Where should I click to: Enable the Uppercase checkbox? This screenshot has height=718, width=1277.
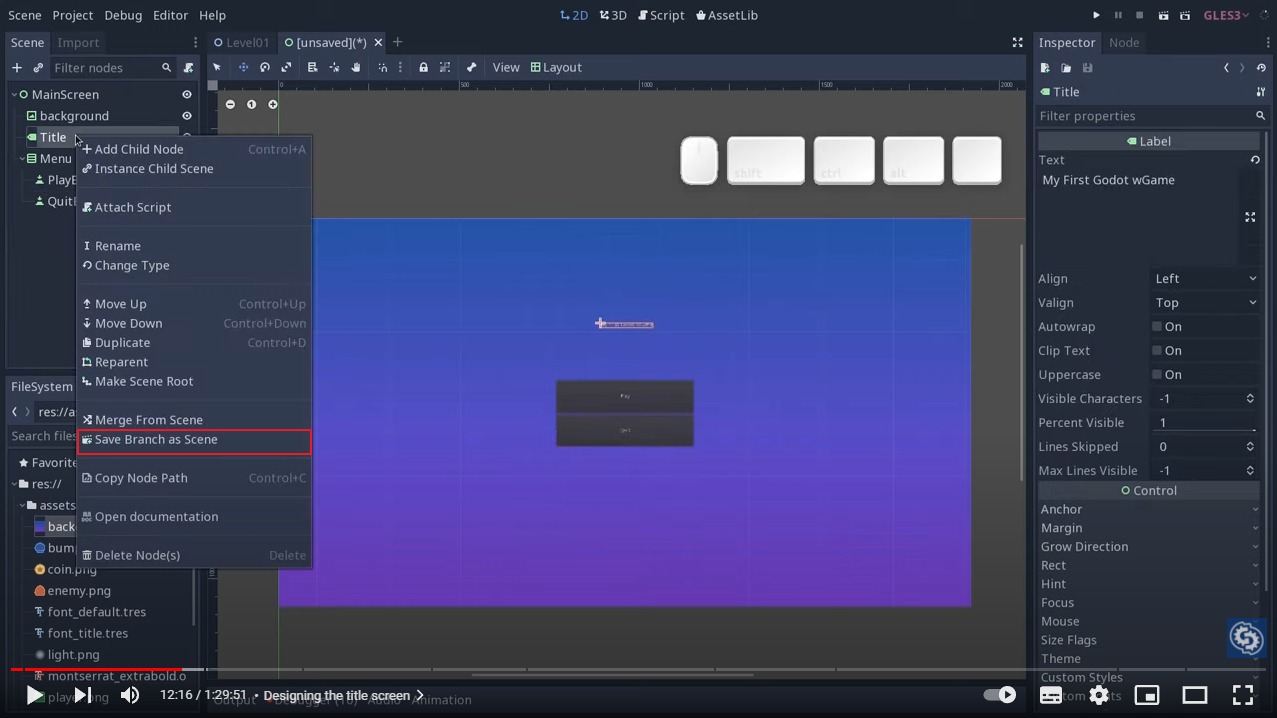click(x=1157, y=374)
